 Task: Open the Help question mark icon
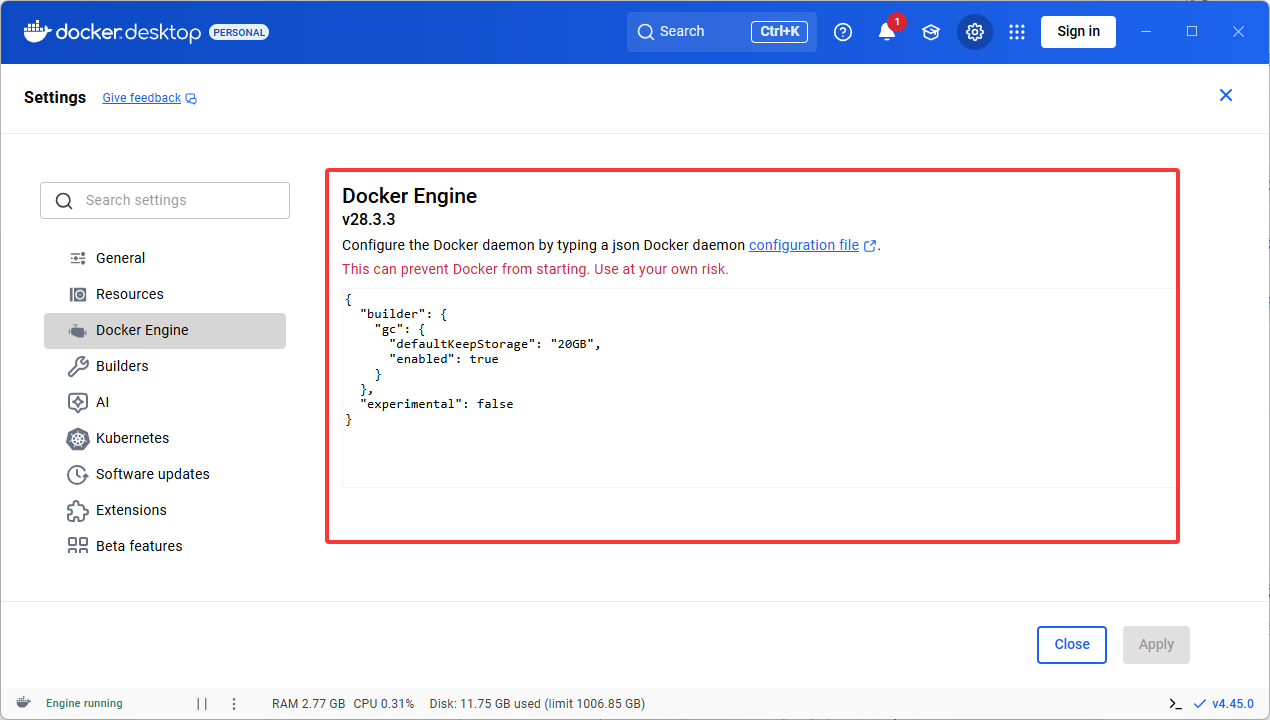(843, 32)
